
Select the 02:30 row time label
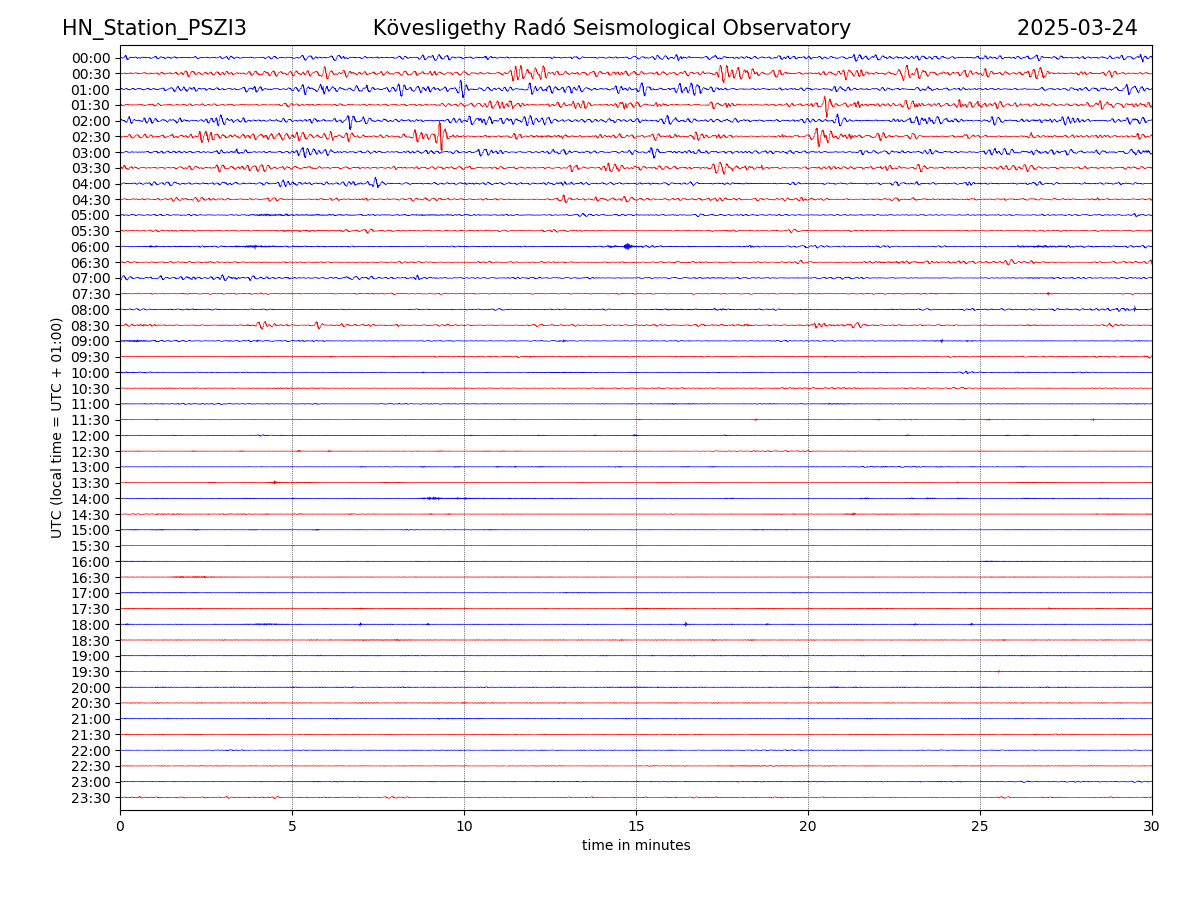[91, 137]
